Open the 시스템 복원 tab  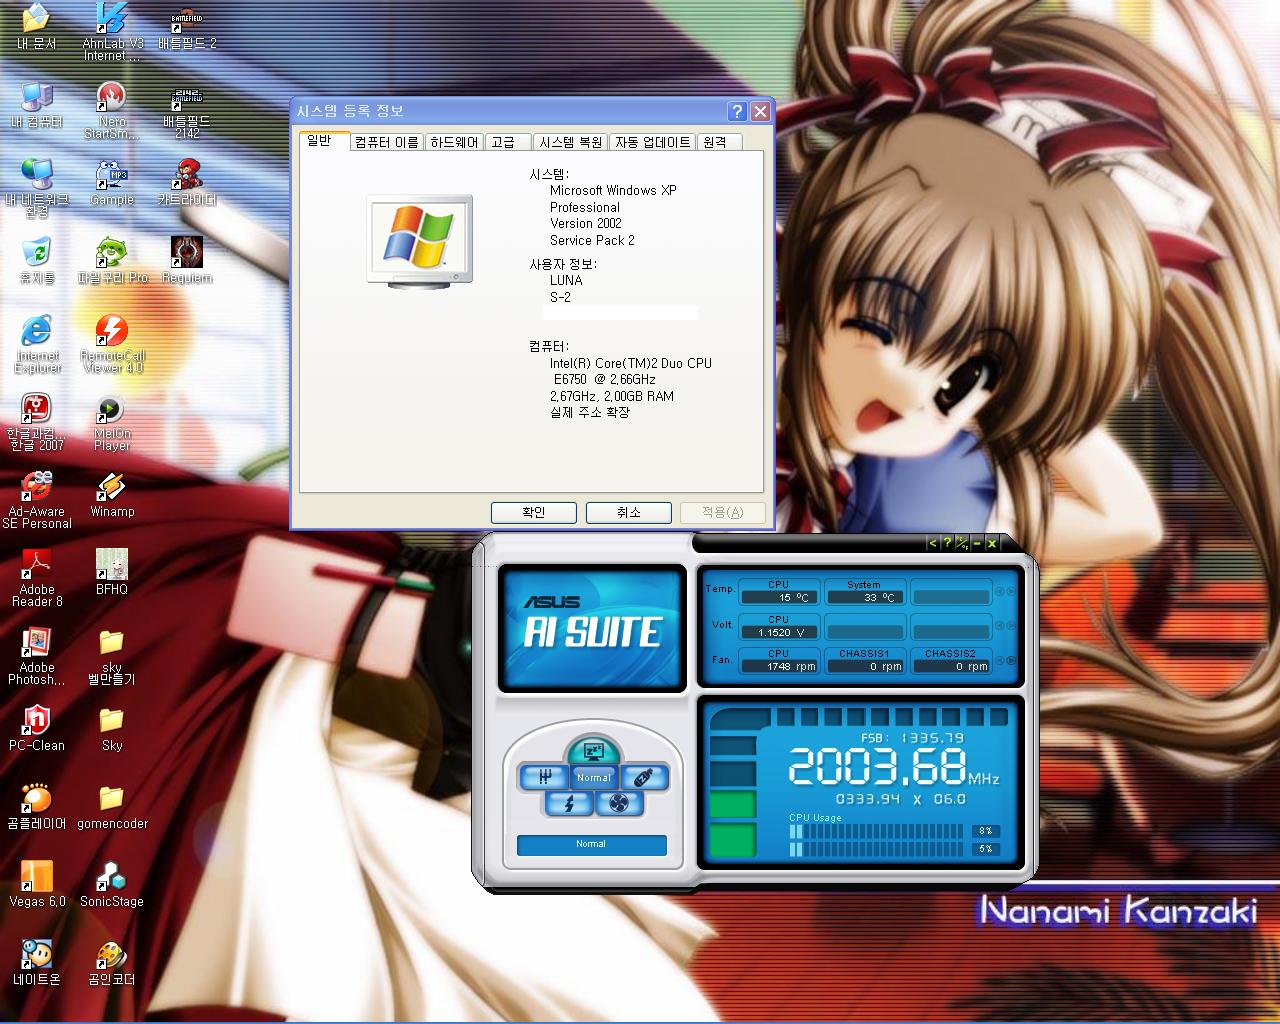[570, 143]
